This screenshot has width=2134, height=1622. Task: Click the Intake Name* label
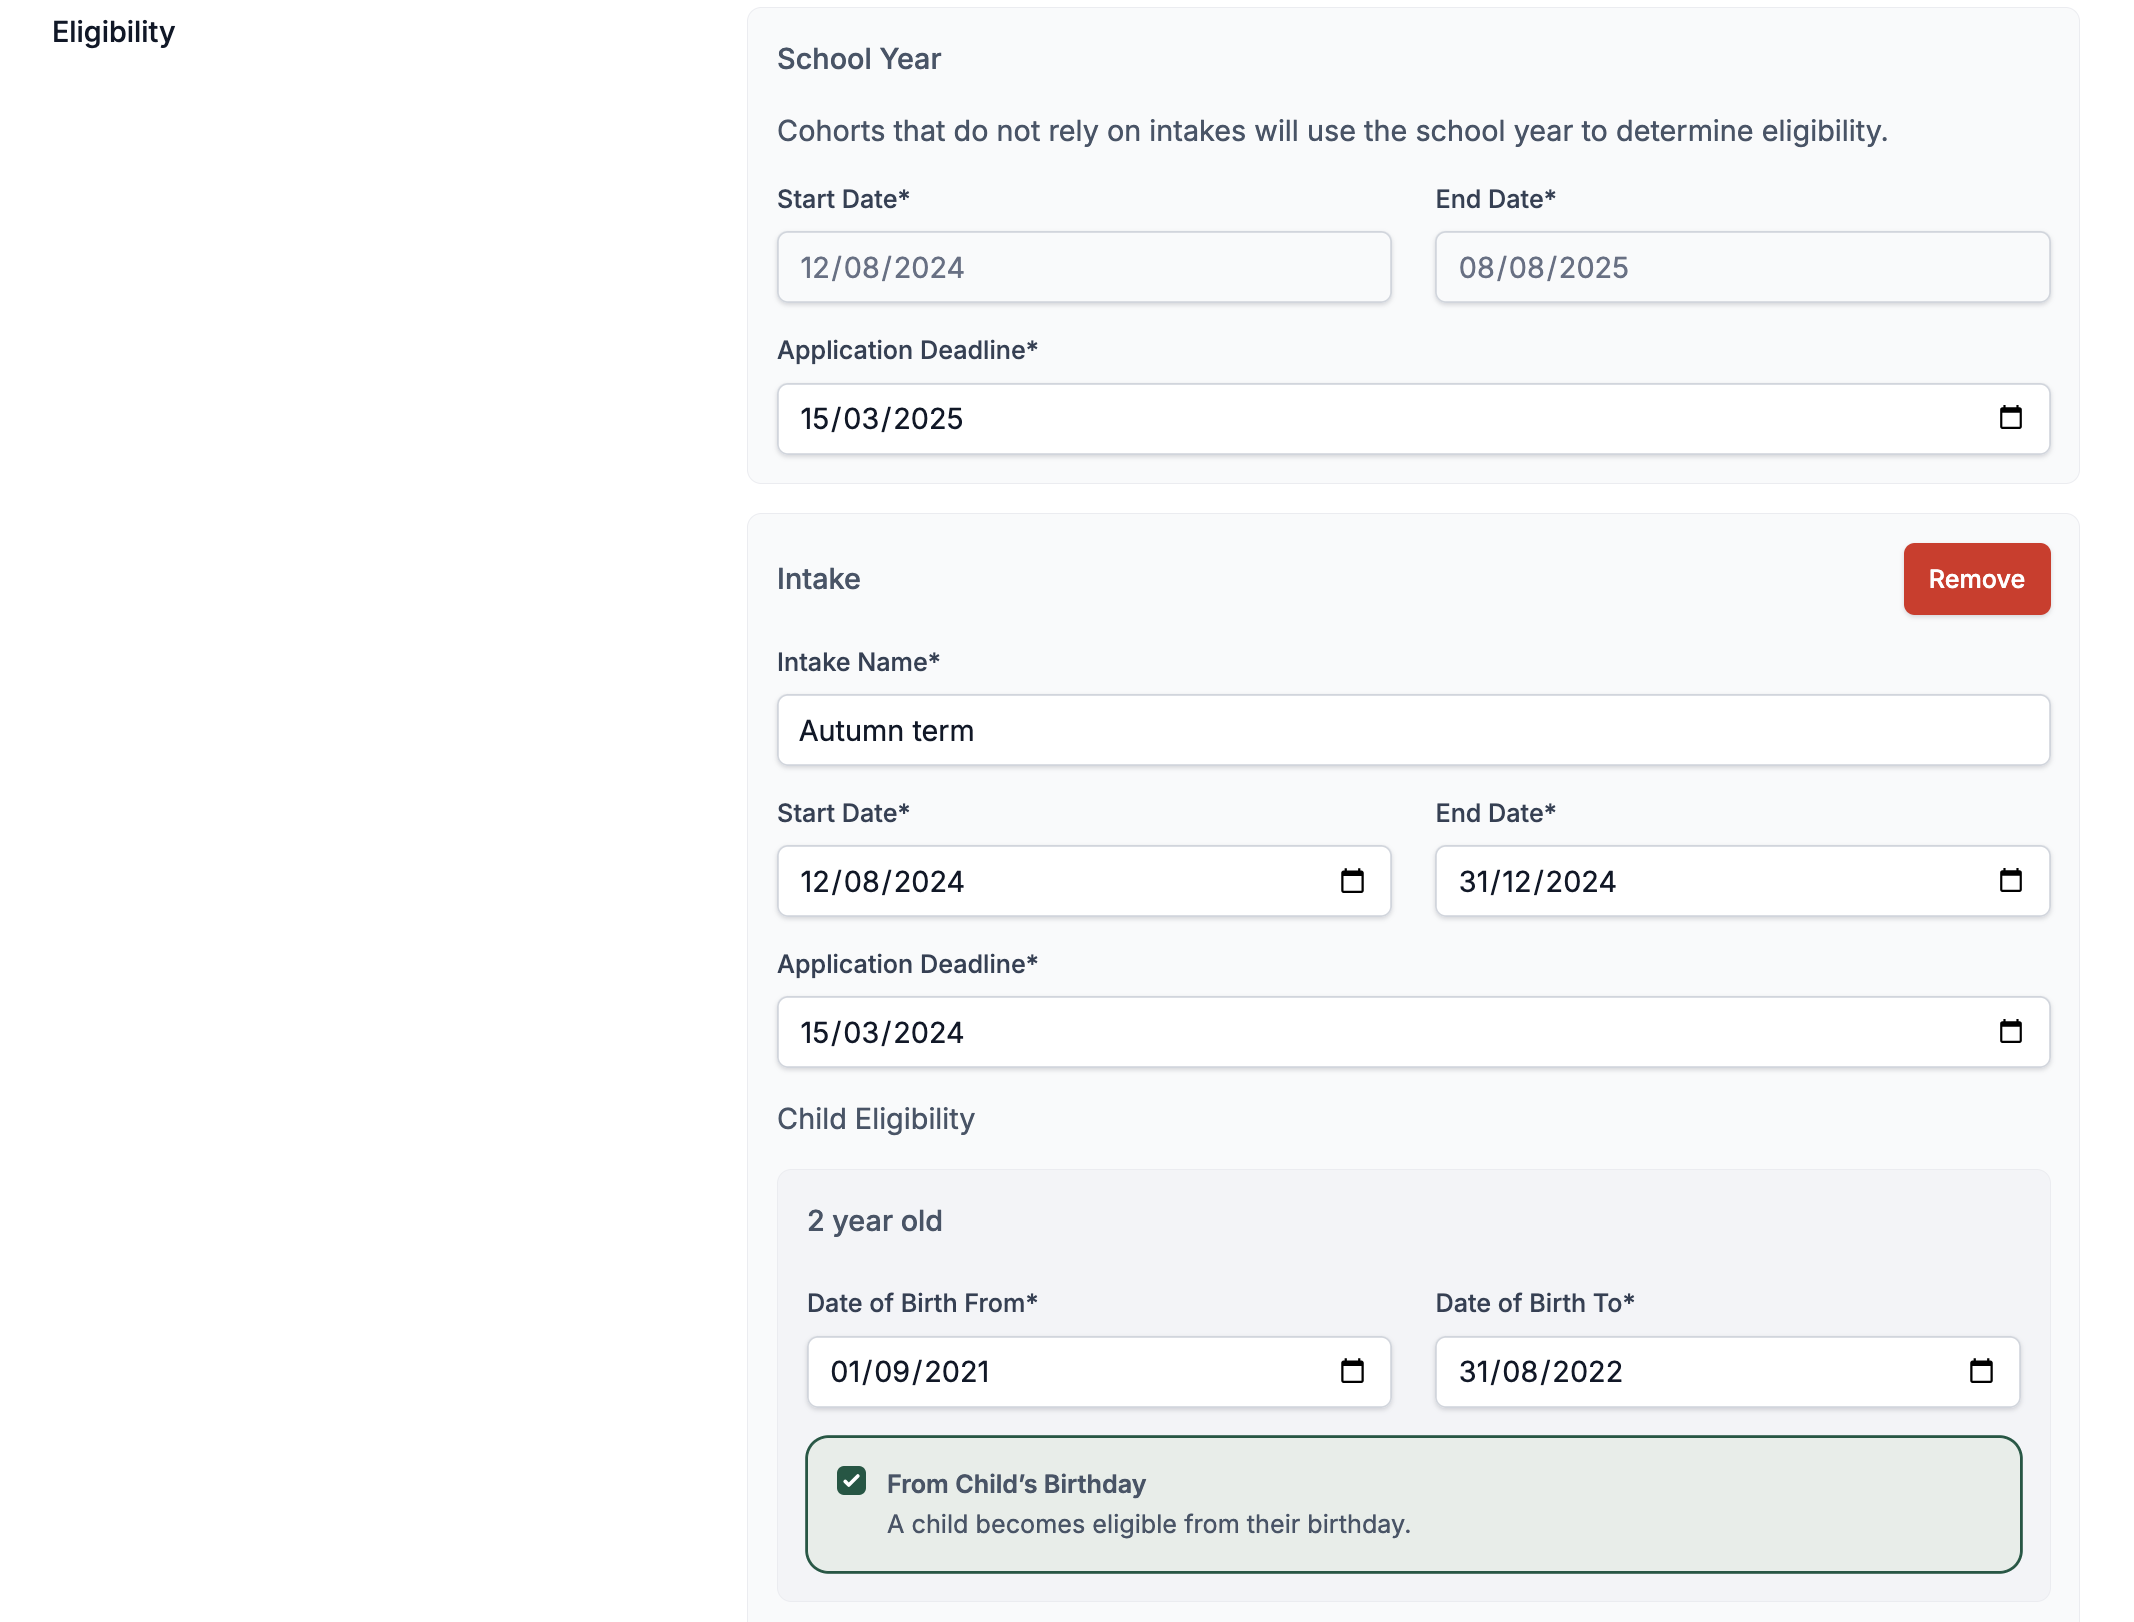[x=858, y=662]
